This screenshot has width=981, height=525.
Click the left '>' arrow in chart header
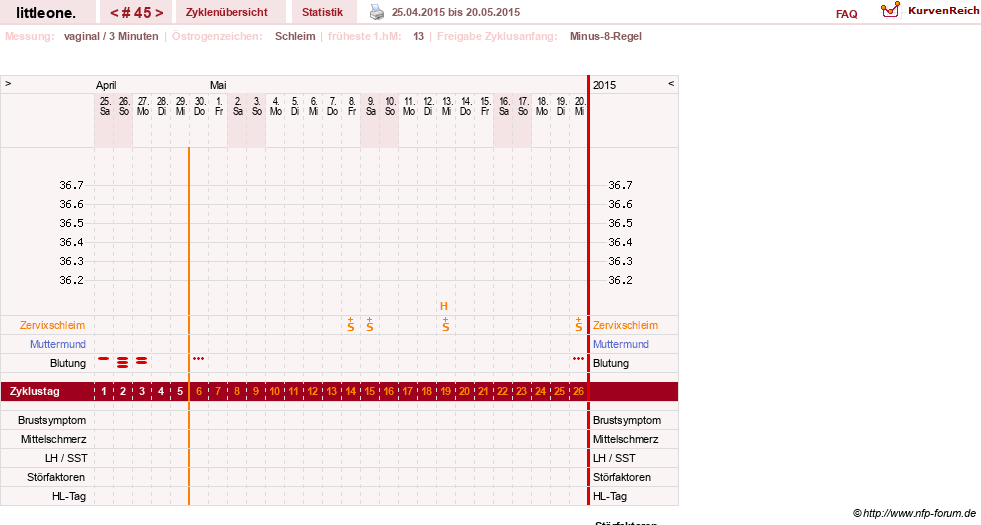click(x=8, y=83)
